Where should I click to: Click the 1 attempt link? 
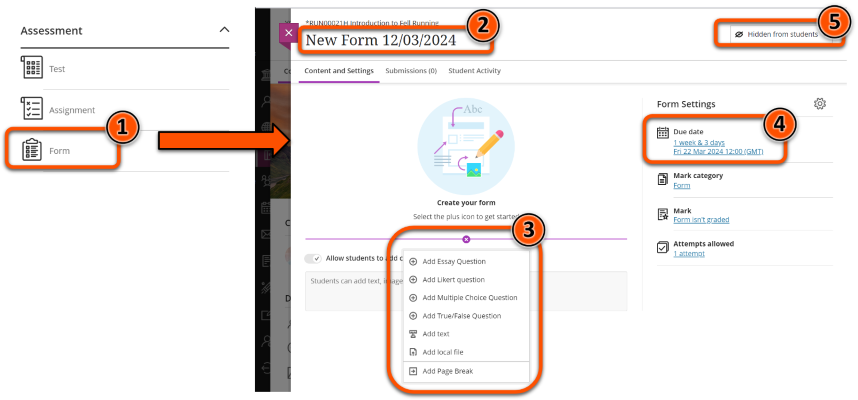pyautogui.click(x=687, y=254)
